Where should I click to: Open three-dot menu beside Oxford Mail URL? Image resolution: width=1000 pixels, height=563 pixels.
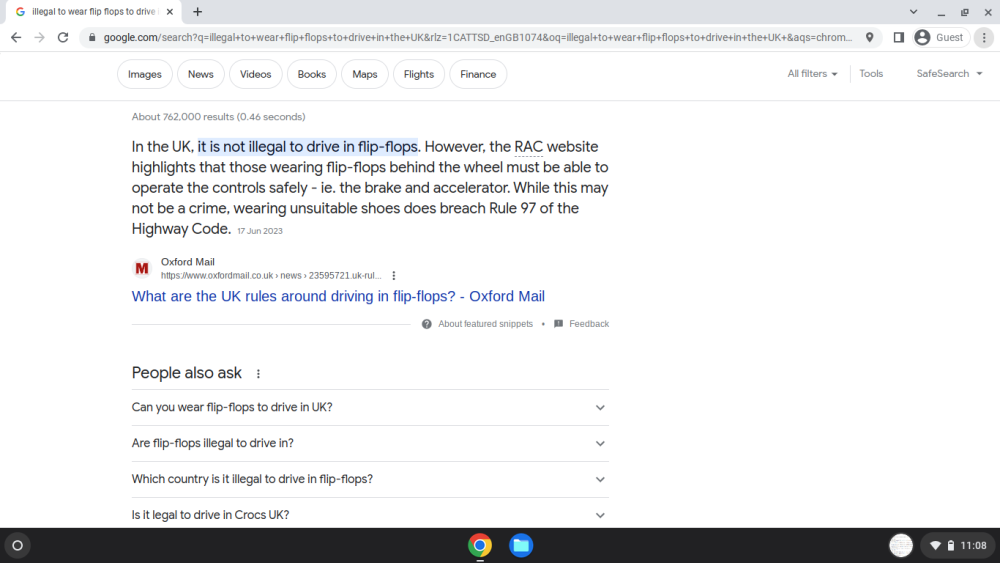393,275
